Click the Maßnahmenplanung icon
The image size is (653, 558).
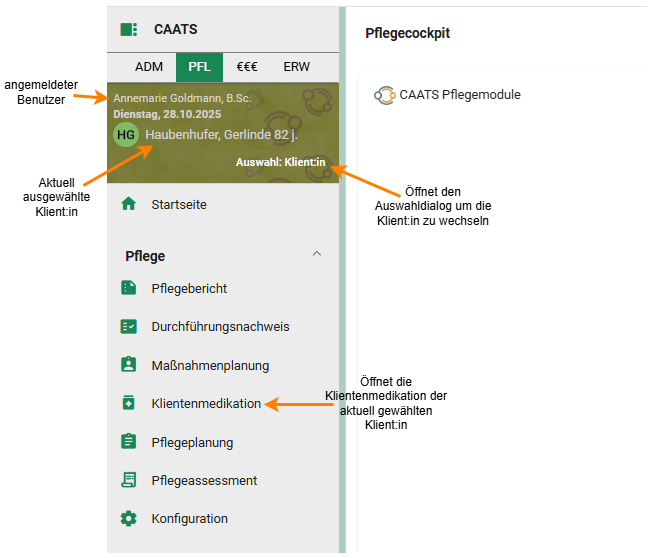pyautogui.click(x=128, y=365)
